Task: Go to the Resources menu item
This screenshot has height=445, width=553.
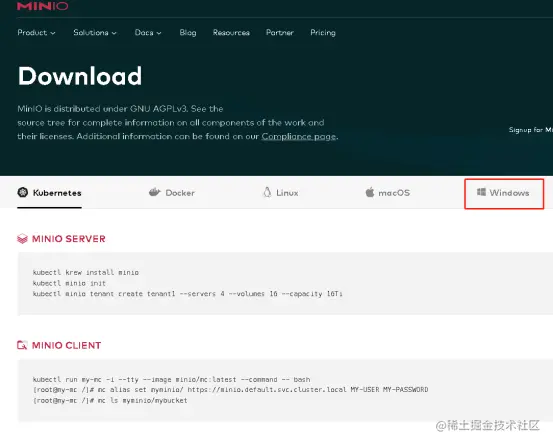Action: (231, 32)
